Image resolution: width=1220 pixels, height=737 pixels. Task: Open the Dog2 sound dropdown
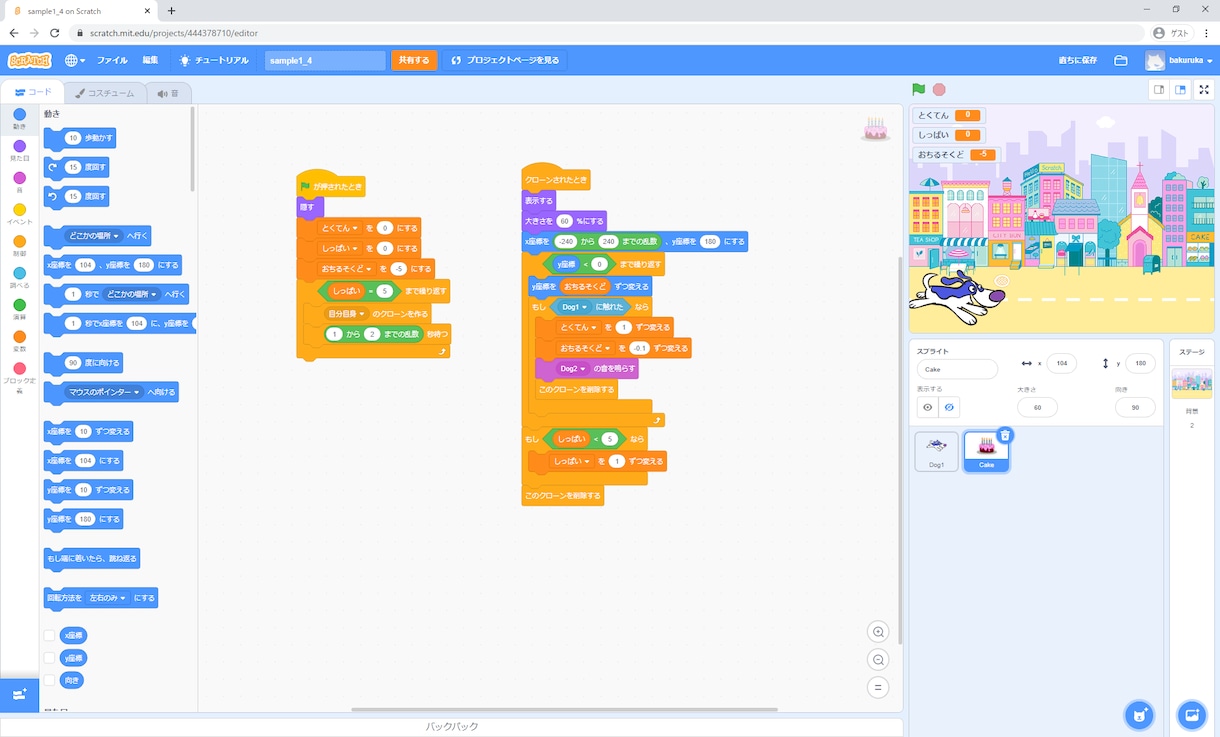[572, 368]
